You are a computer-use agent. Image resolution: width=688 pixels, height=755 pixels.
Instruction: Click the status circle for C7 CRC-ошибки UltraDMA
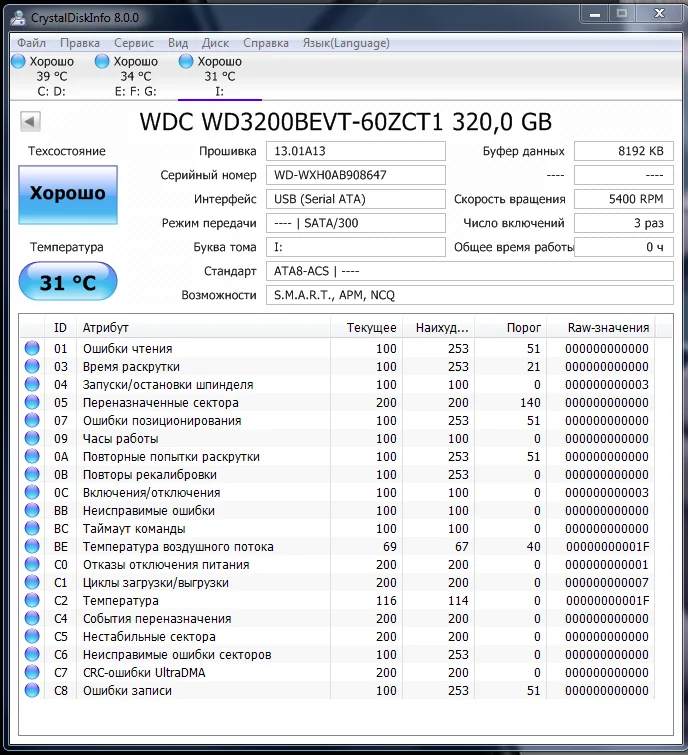[32, 672]
